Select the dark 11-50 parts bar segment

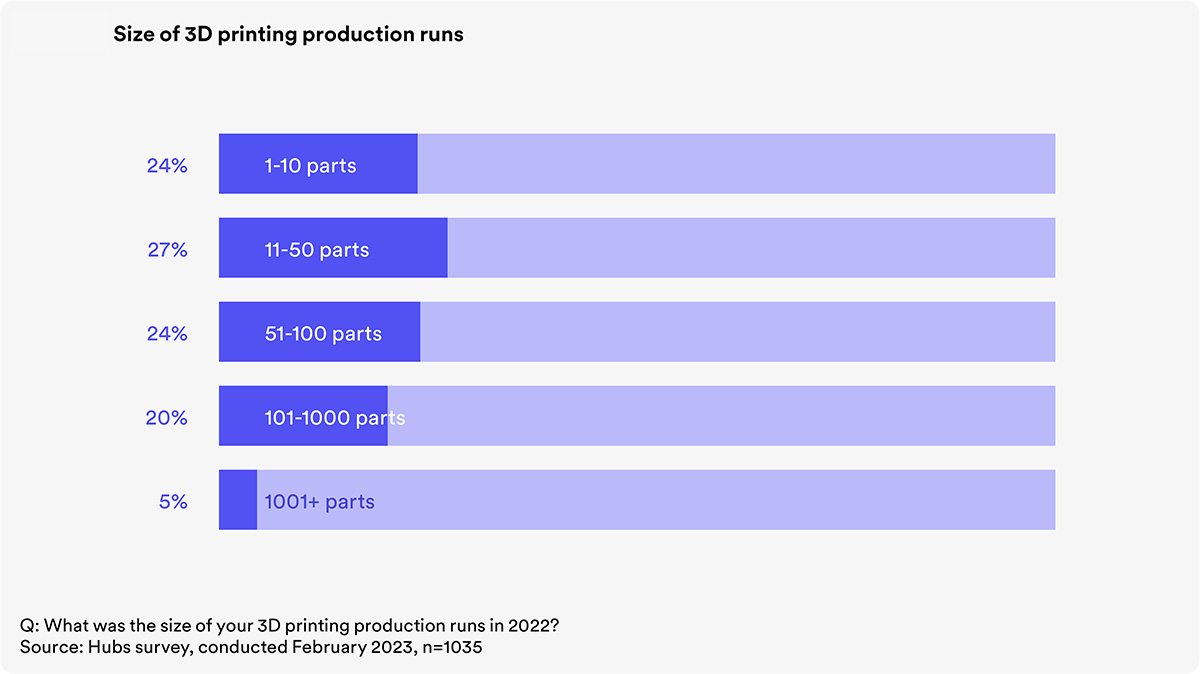click(333, 248)
